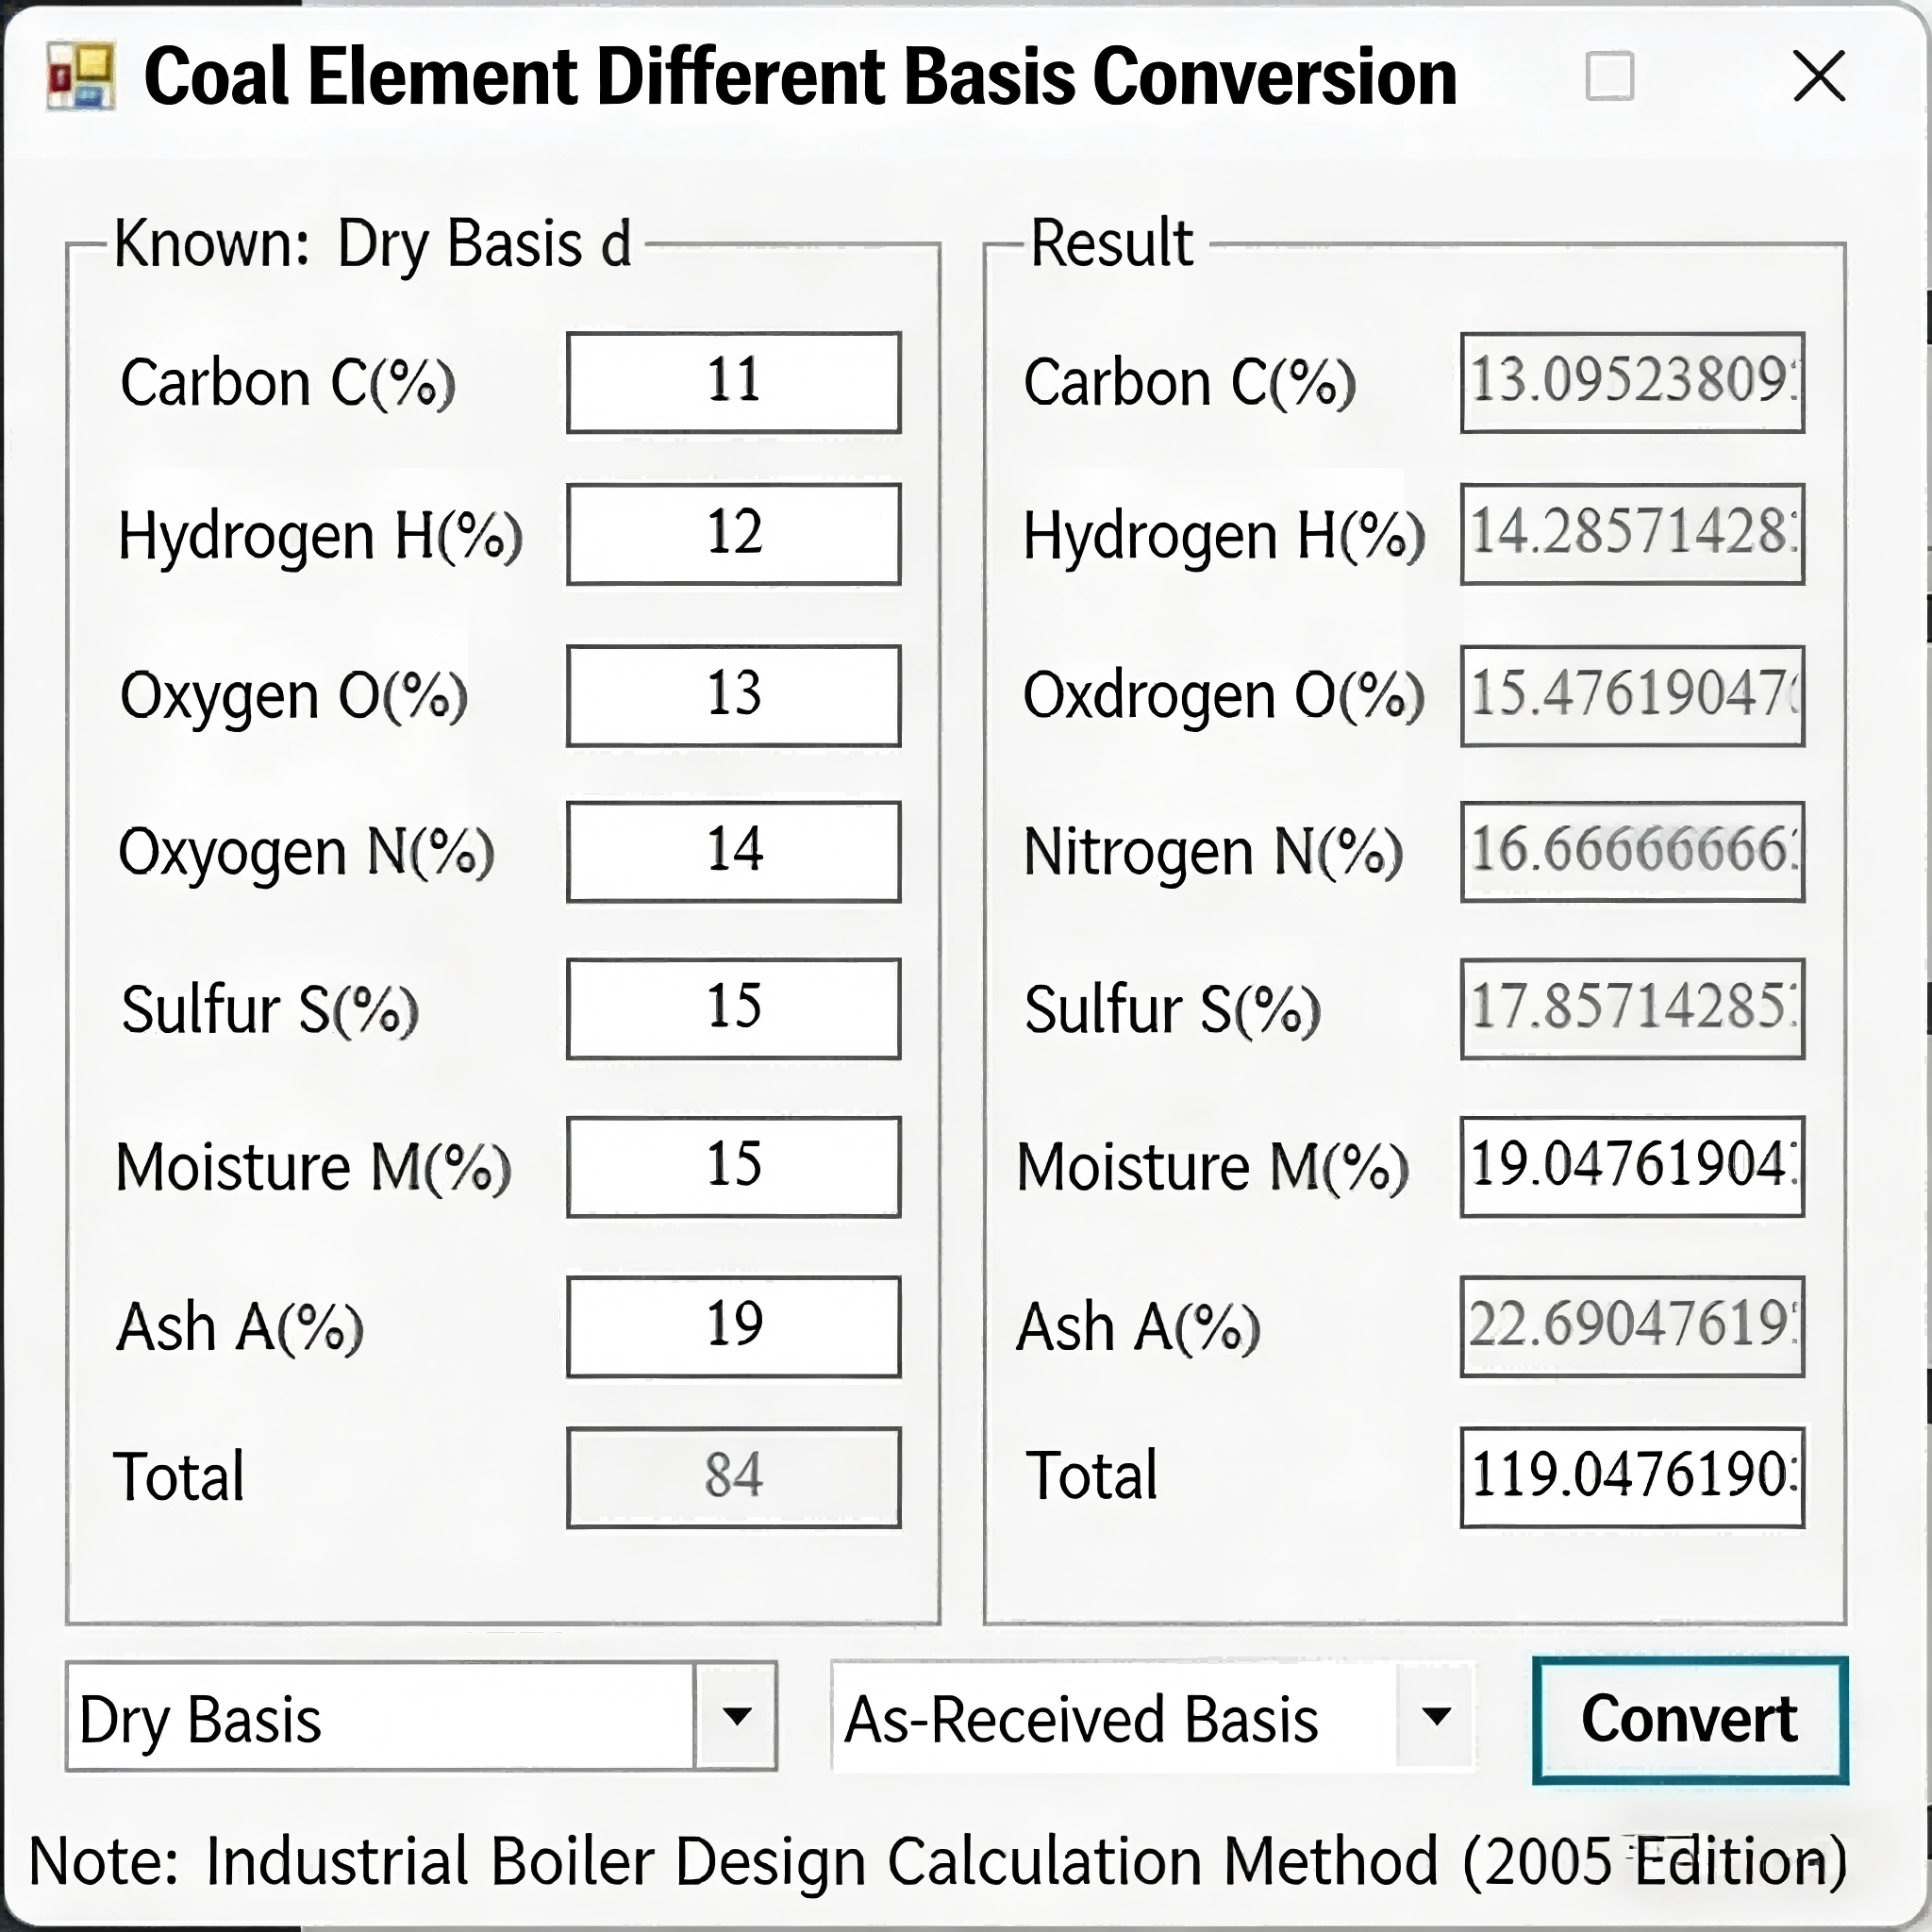Click the app icon in the title bar

point(81,76)
